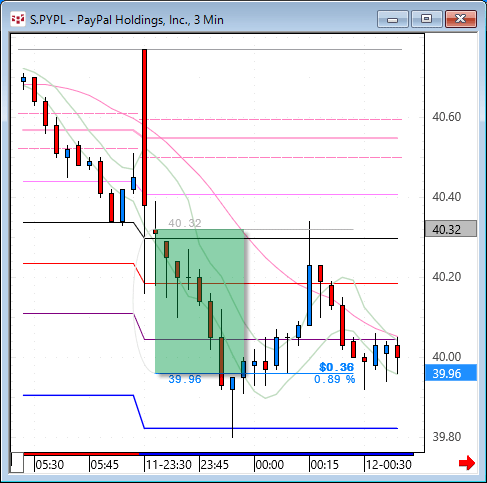The width and height of the screenshot is (487, 483).
Task: Click the red session bar above timeline
Action: click(81, 454)
